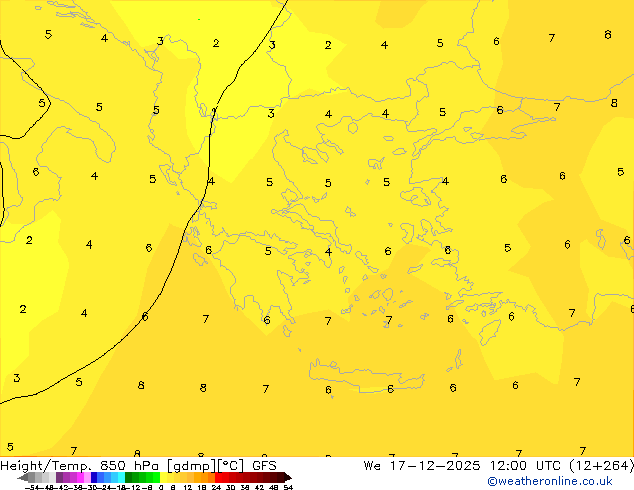The width and height of the screenshot is (634, 490).
Task: Click the '24' value on the color scale
Action: click(x=216, y=487)
